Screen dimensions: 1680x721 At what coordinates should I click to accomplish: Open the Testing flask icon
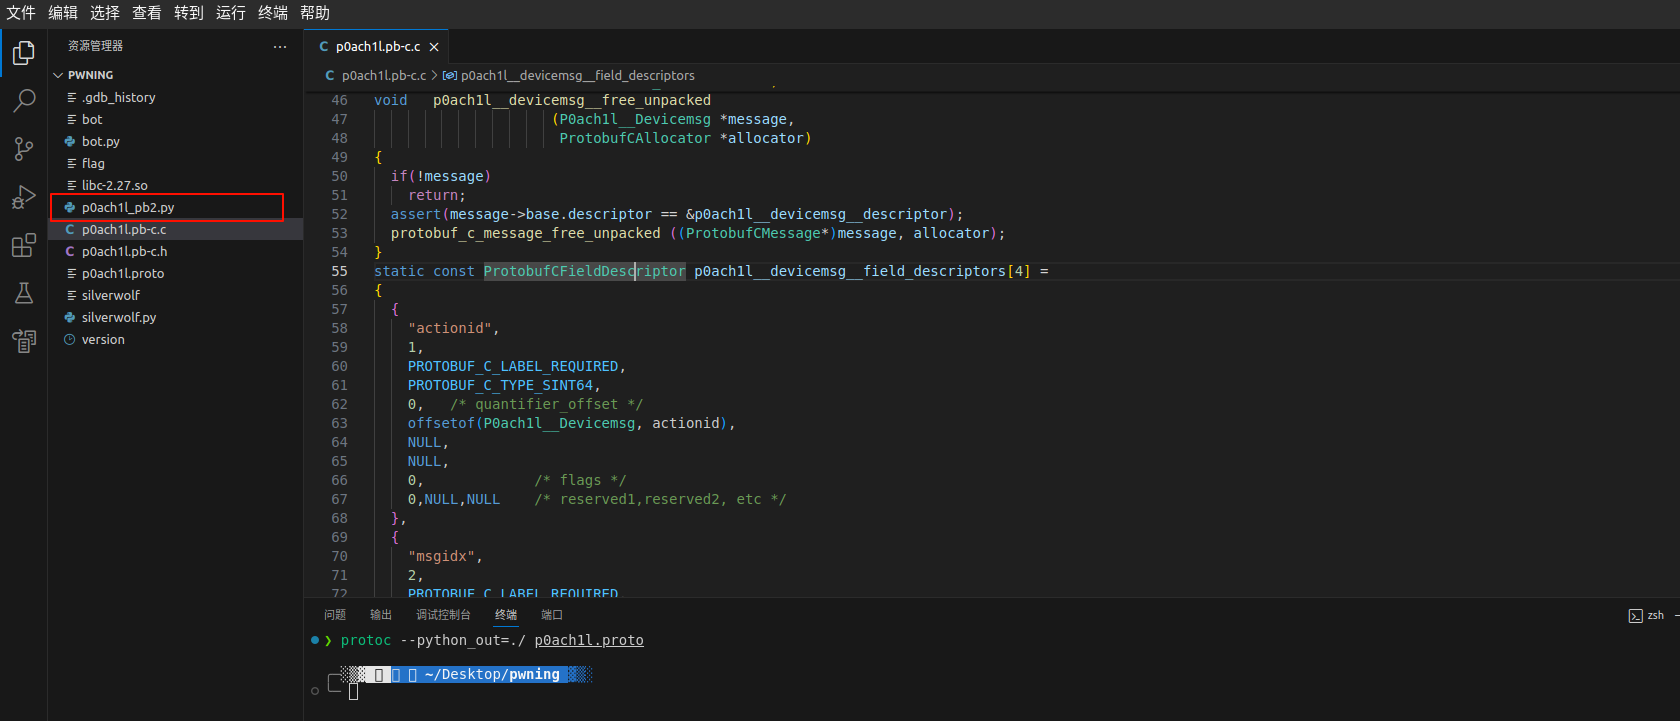[24, 293]
